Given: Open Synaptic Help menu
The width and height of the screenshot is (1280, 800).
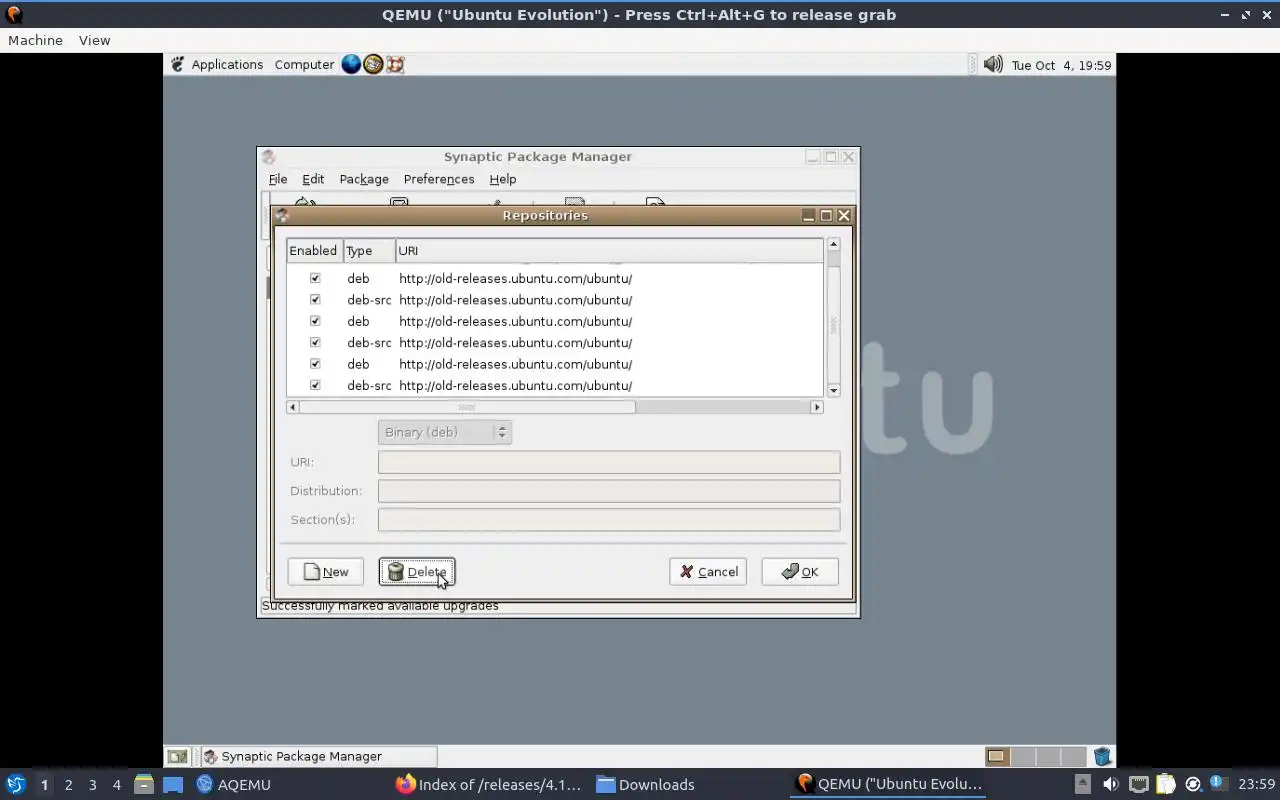Looking at the screenshot, I should (x=503, y=179).
